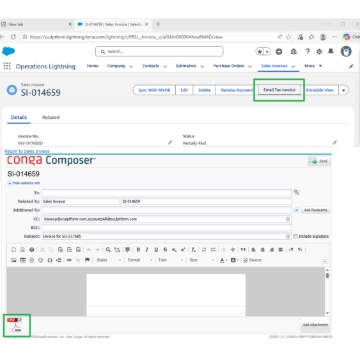Expand the Contacts tab chevron
The height and width of the screenshot is (360, 360).
(165, 66)
